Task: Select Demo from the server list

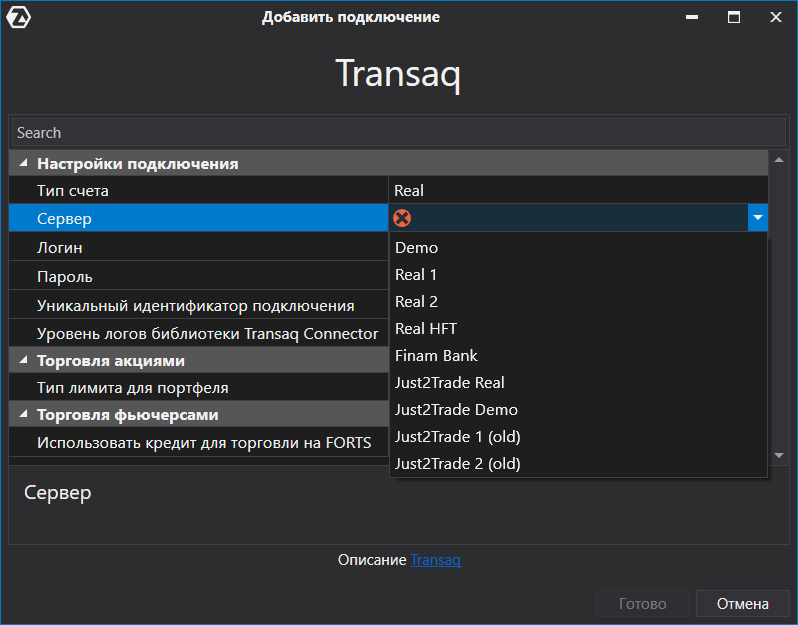Action: pyautogui.click(x=578, y=247)
